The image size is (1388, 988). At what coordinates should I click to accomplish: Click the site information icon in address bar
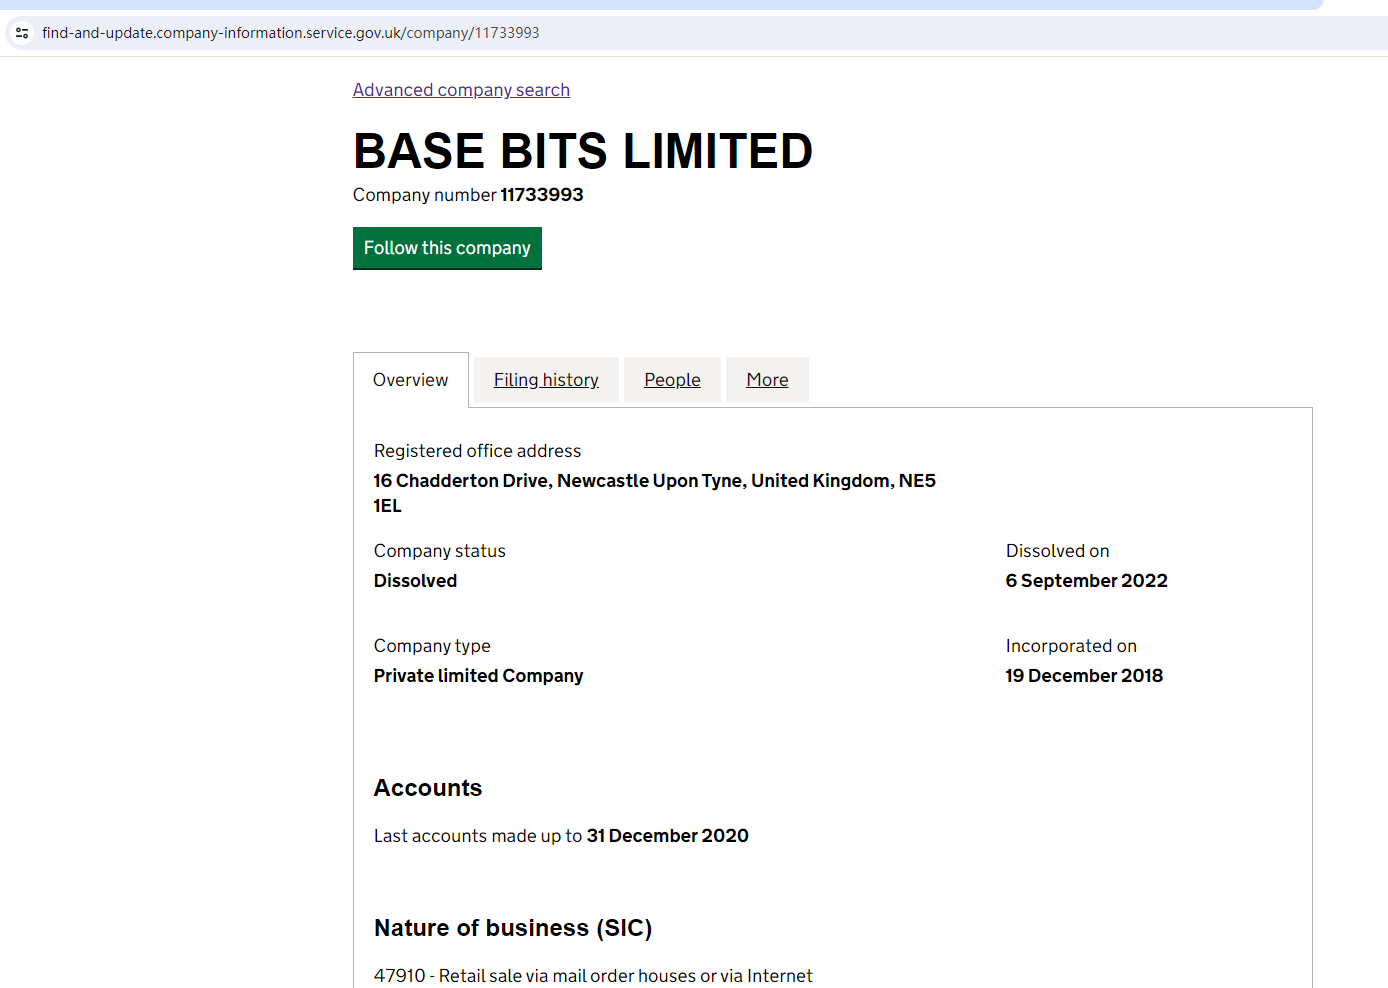pos(22,33)
